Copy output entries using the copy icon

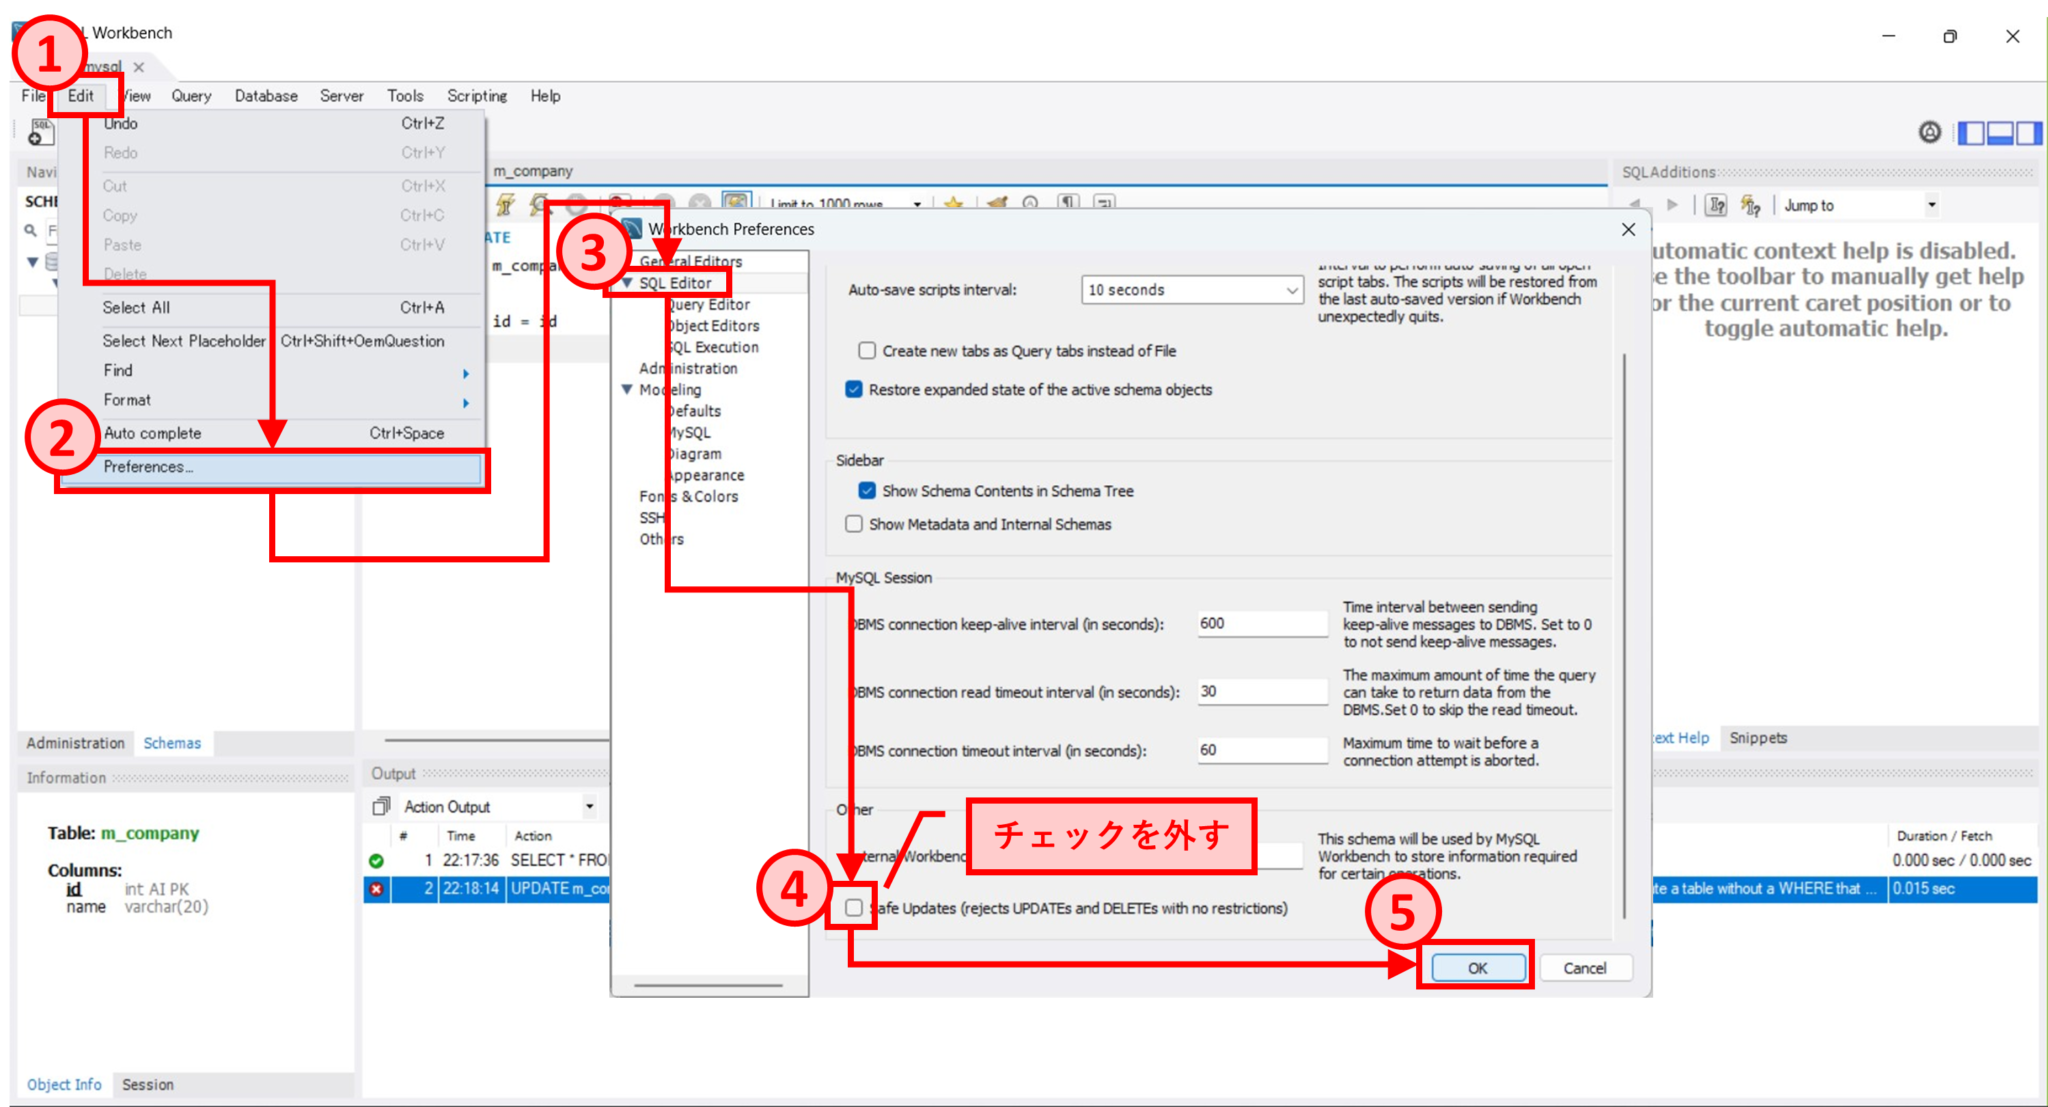pos(383,805)
